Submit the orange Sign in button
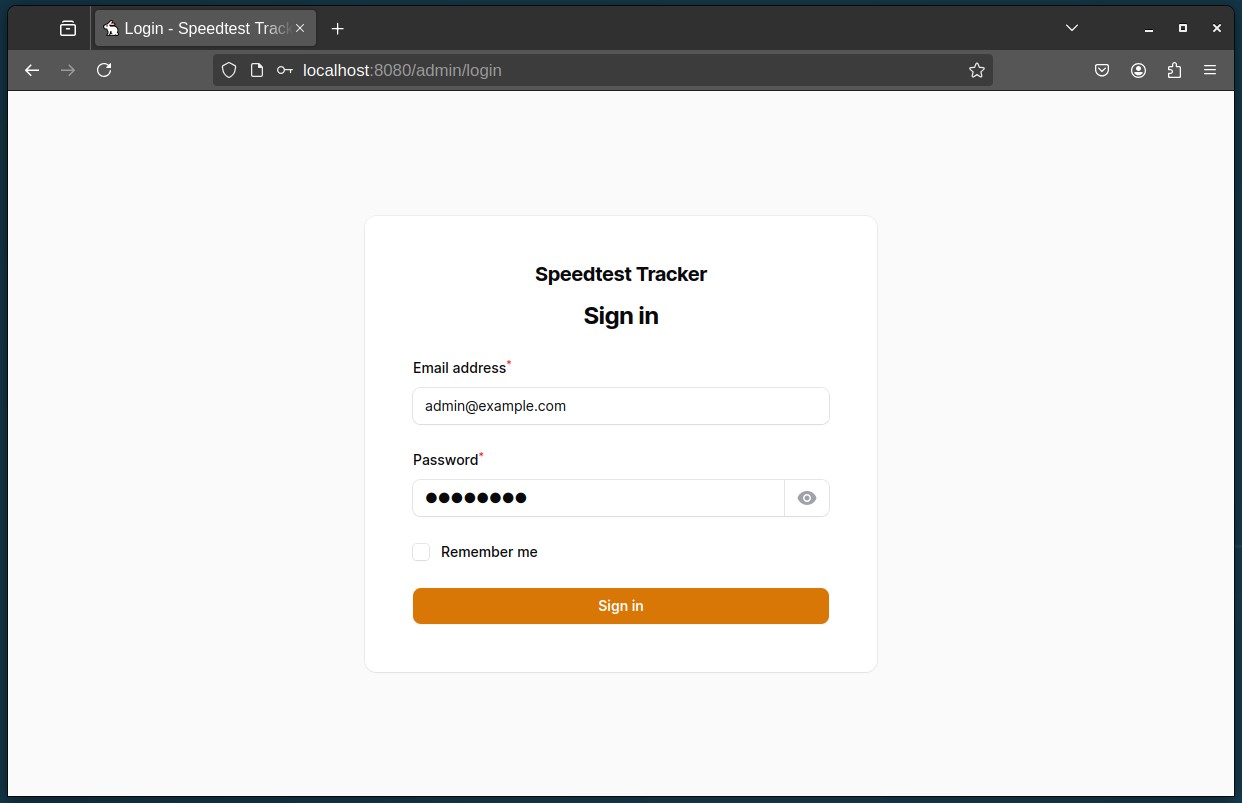The height and width of the screenshot is (803, 1242). 621,606
